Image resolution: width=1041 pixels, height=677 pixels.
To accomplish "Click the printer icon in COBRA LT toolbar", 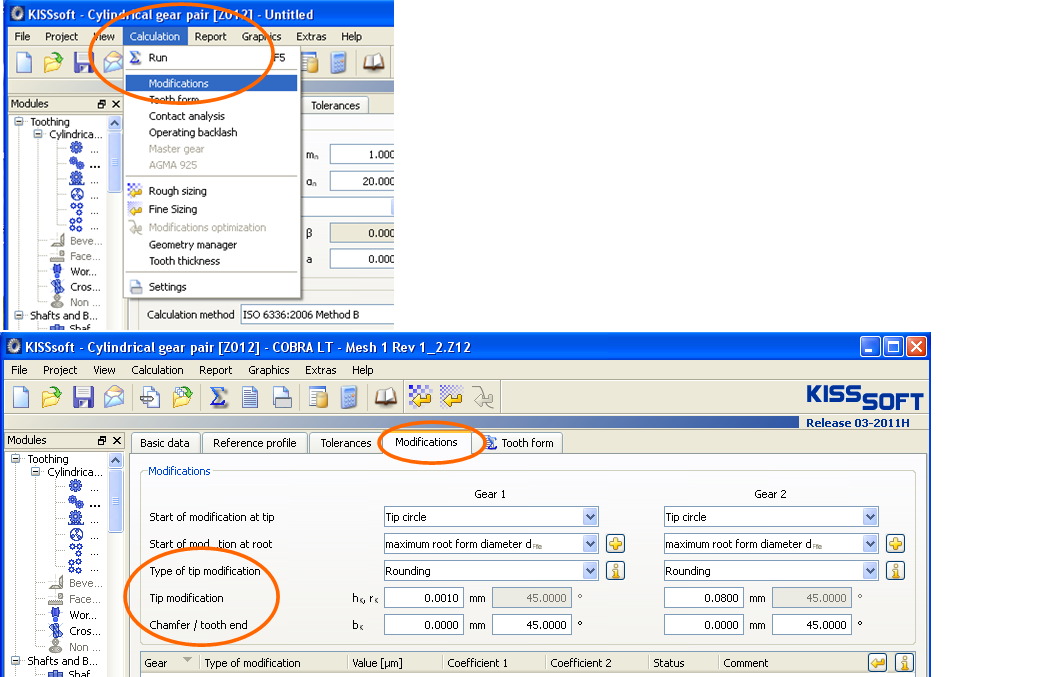I will [x=282, y=397].
